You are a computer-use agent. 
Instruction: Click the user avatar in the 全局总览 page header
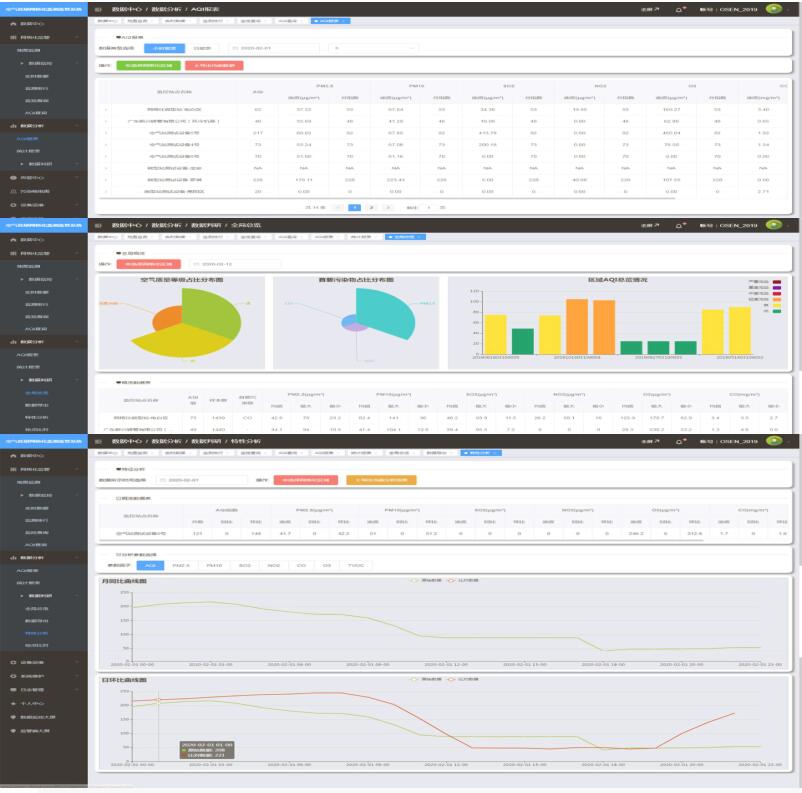[773, 224]
